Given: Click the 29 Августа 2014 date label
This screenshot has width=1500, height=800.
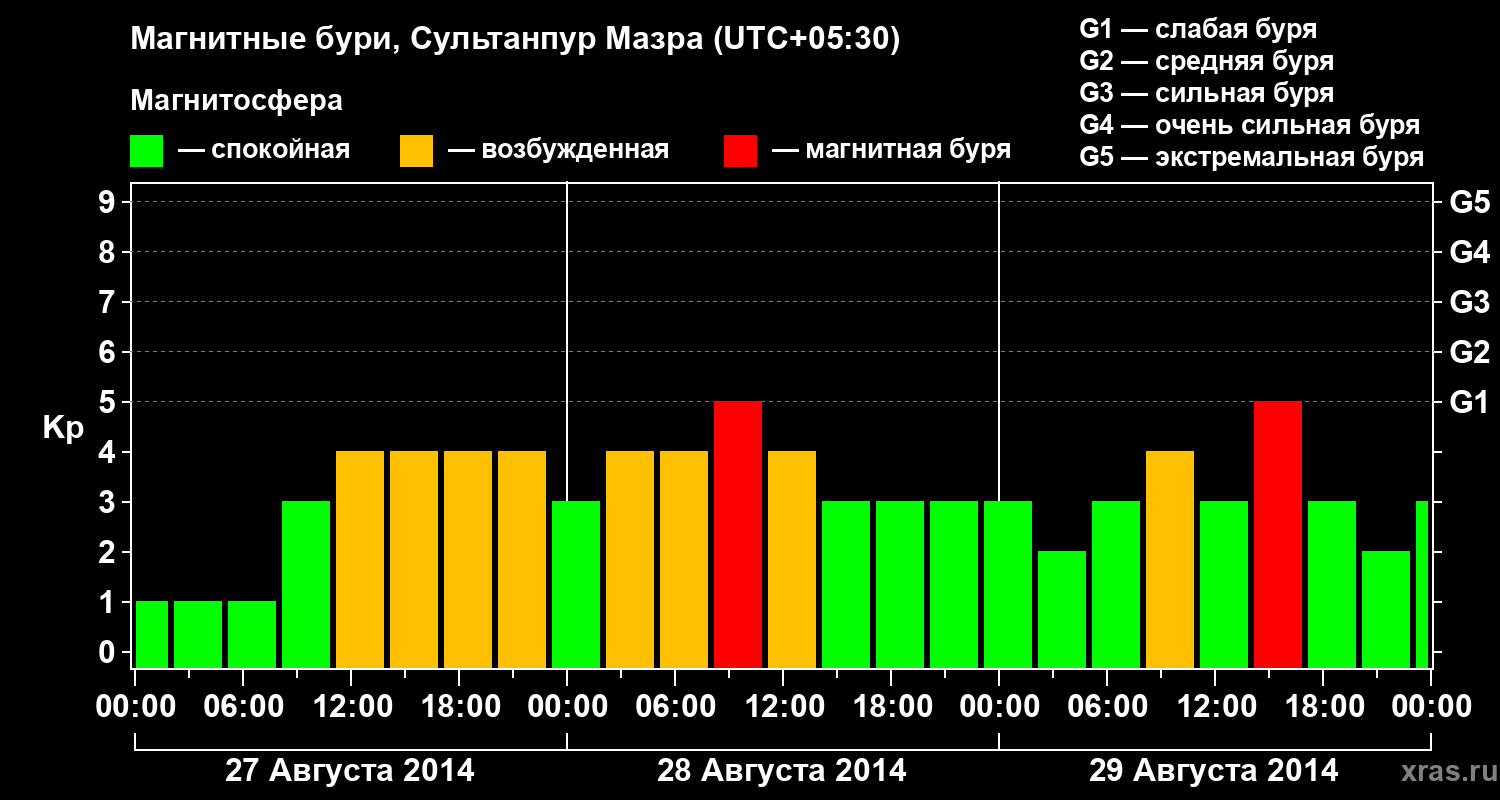Looking at the screenshot, I should 1214,771.
